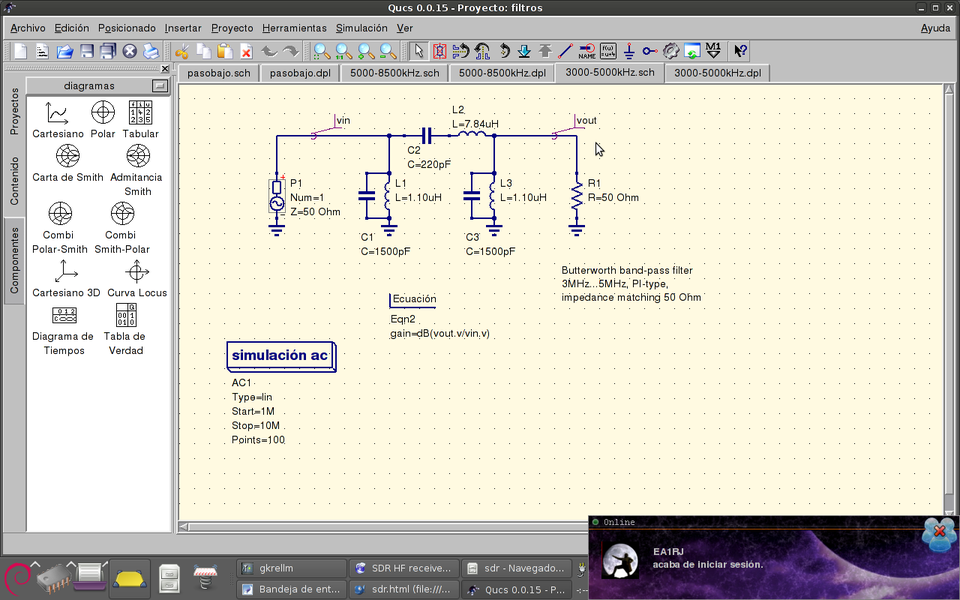Viewport: 960px width, 600px height.
Task: Toggle the insert port tool
Action: pos(650,51)
